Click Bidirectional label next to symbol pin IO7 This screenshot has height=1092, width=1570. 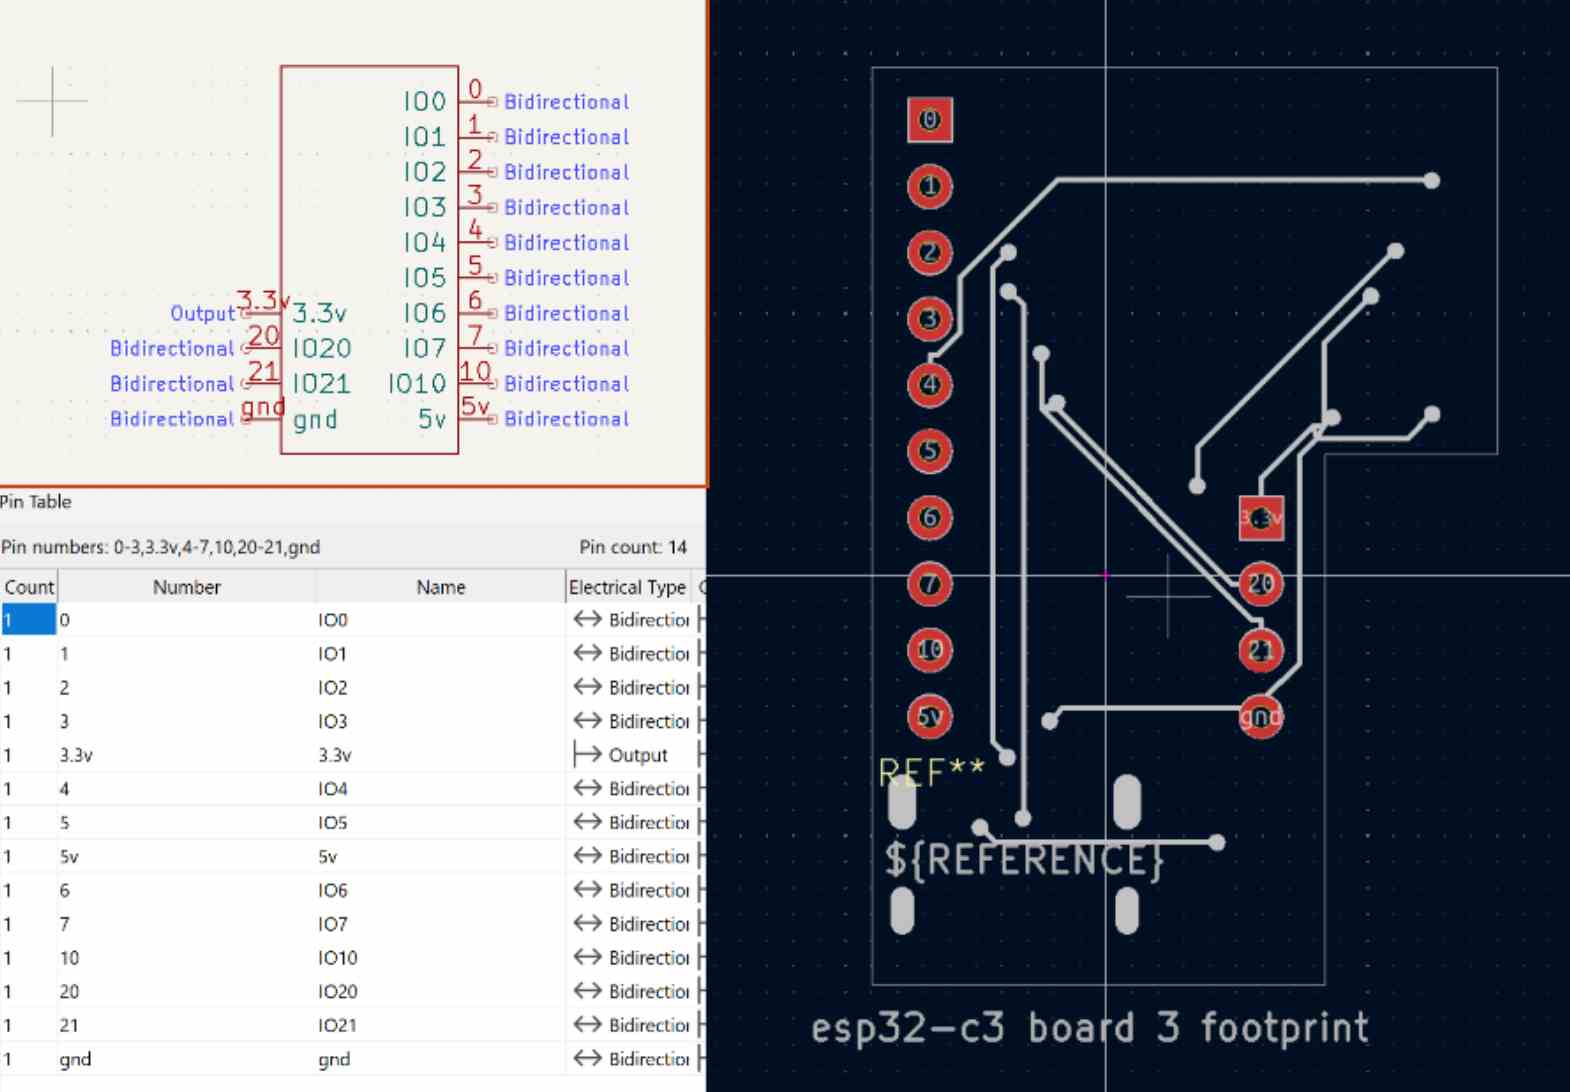point(567,348)
